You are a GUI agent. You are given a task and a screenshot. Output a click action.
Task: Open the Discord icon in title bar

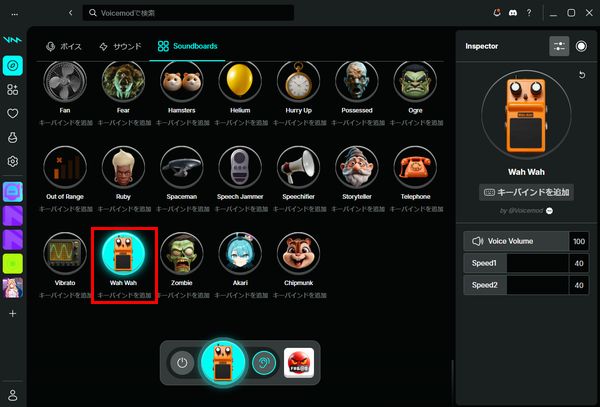tap(513, 13)
